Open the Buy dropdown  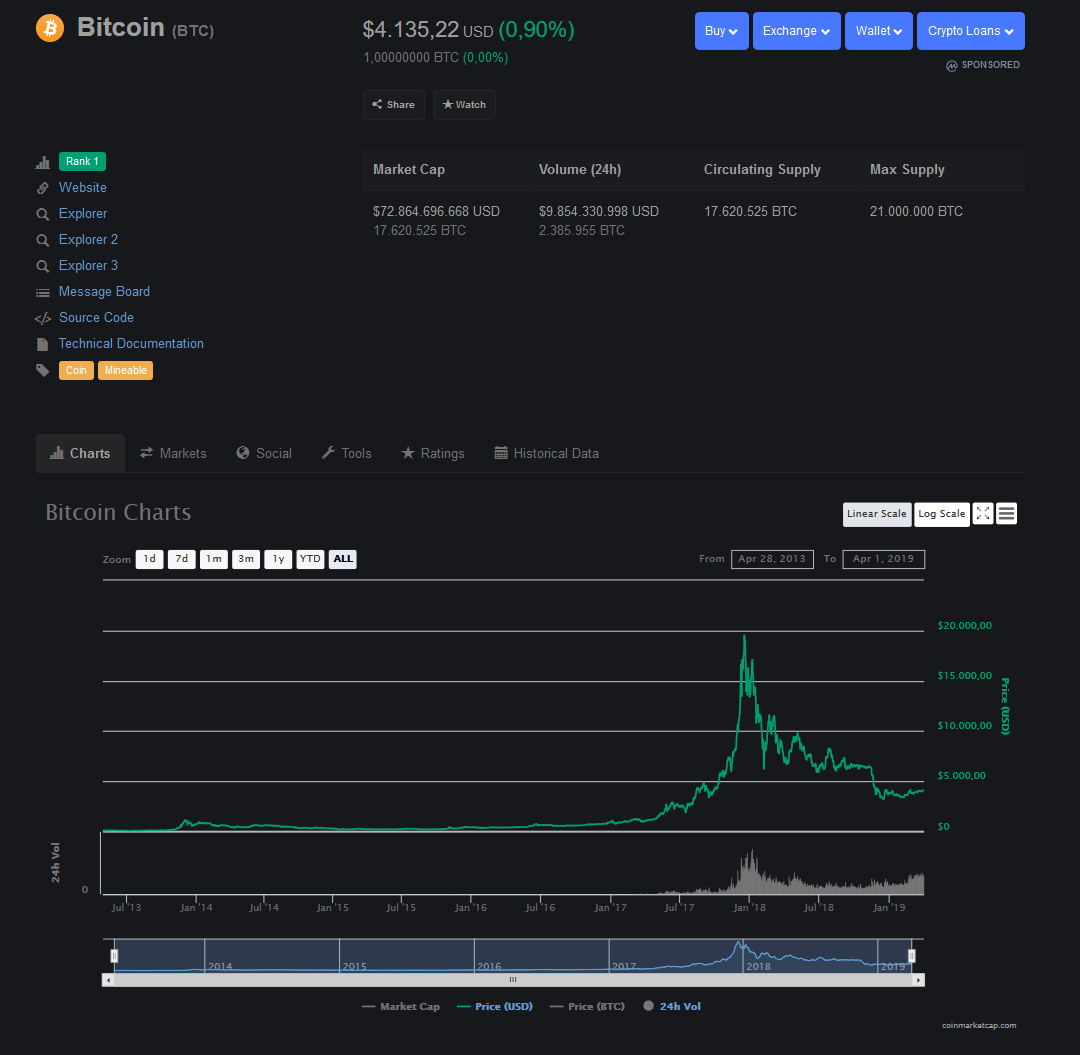tap(722, 31)
